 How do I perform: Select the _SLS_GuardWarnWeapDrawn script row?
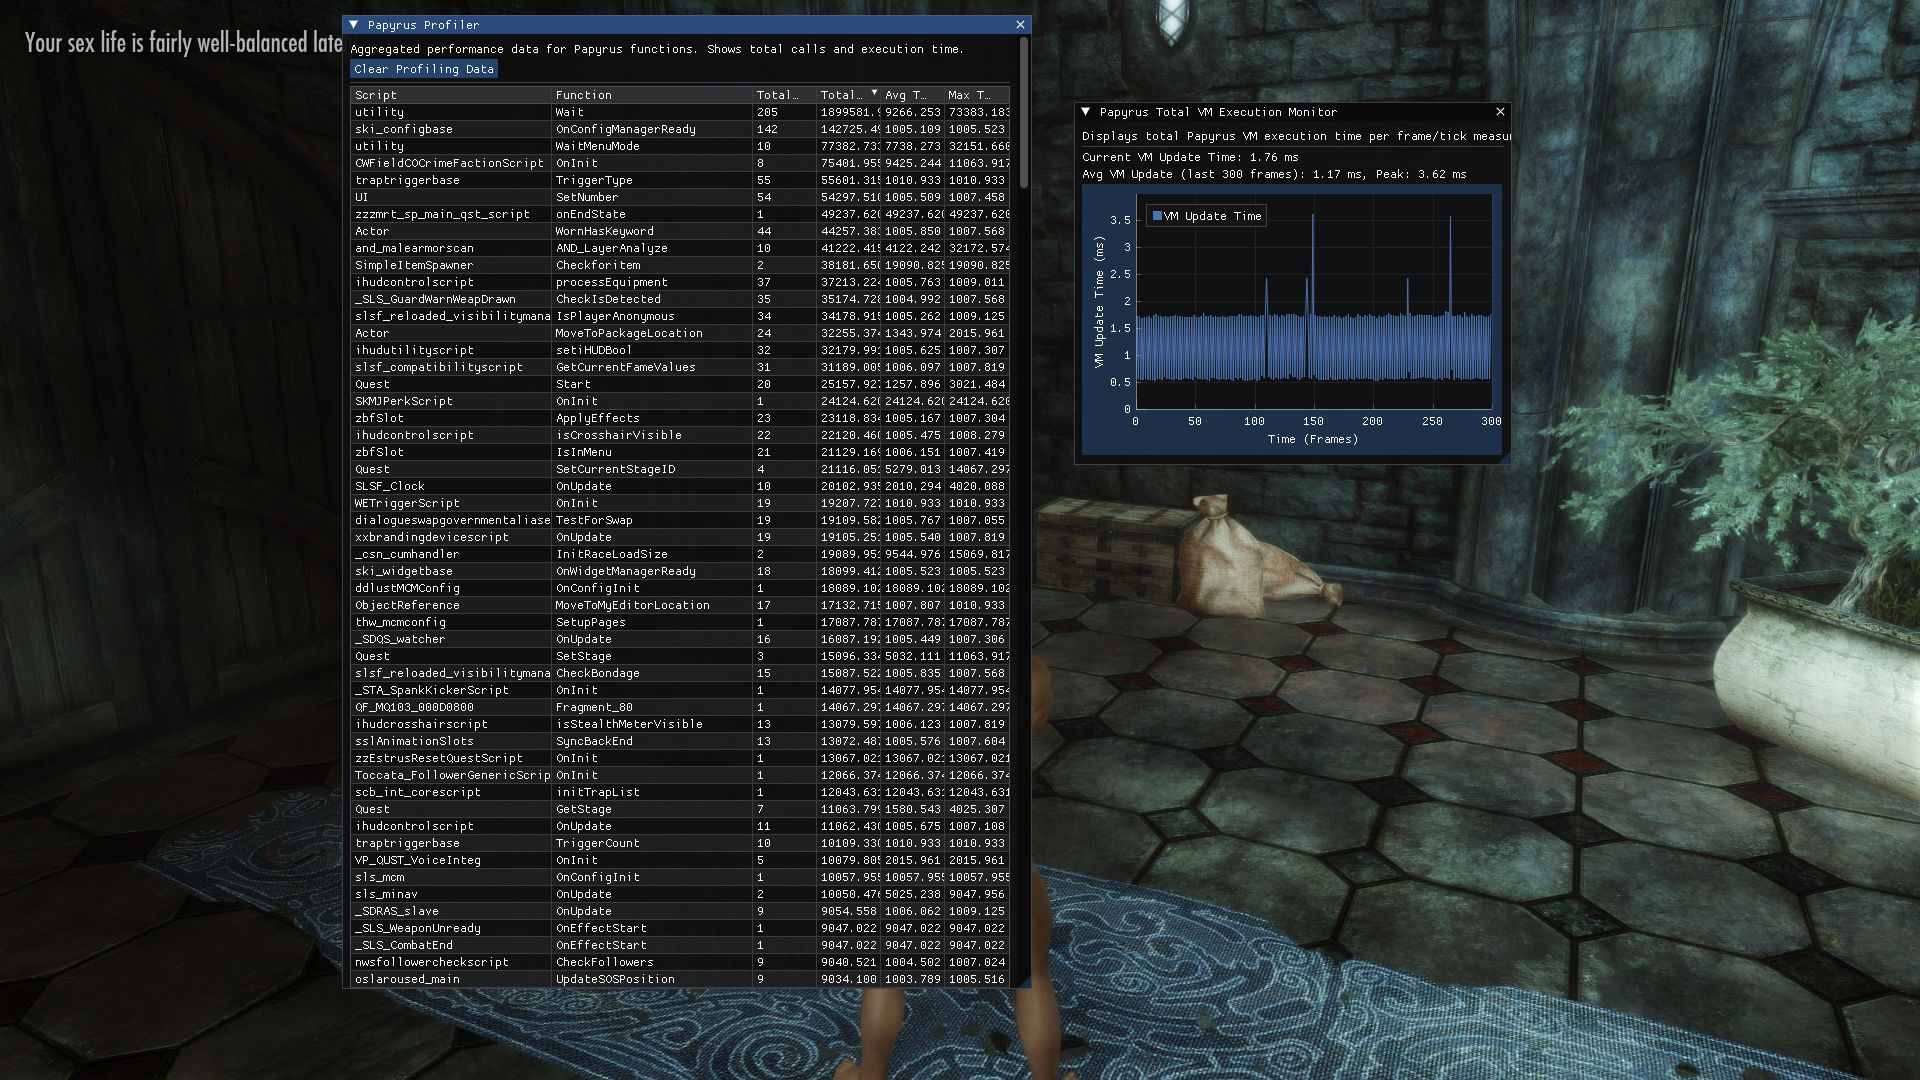[680, 299]
